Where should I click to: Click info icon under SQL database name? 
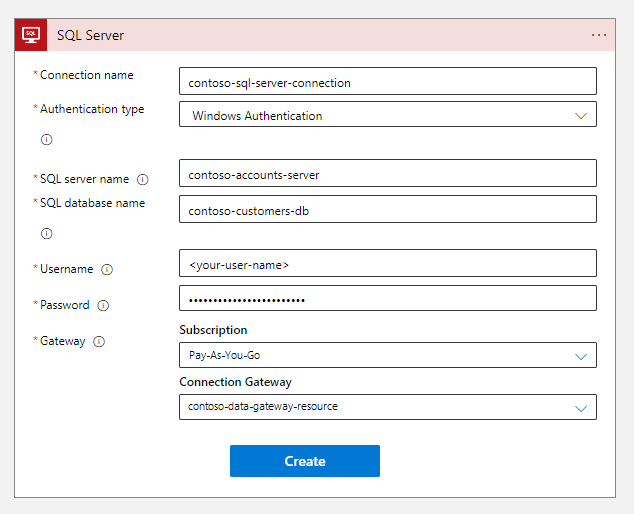(46, 233)
